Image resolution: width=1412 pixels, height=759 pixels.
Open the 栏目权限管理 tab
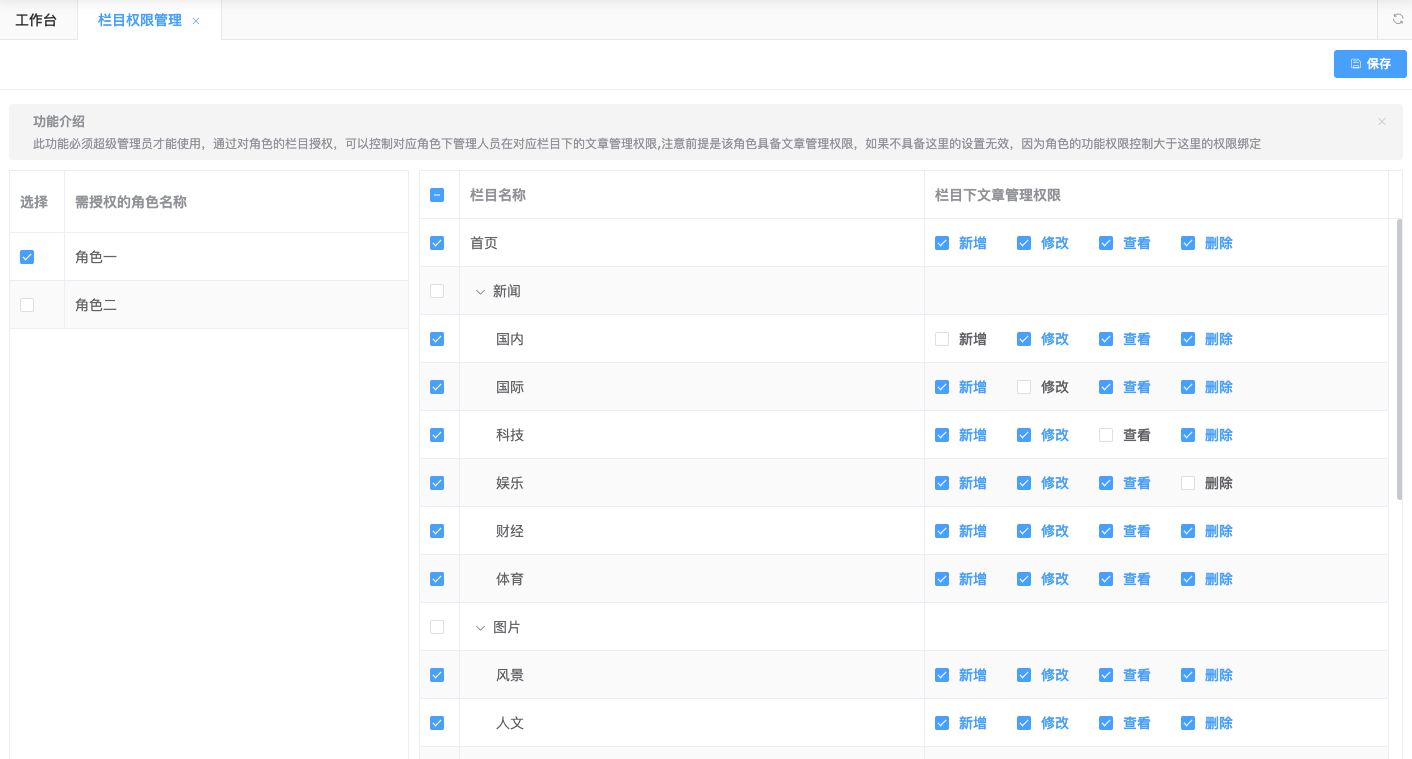tap(140, 20)
